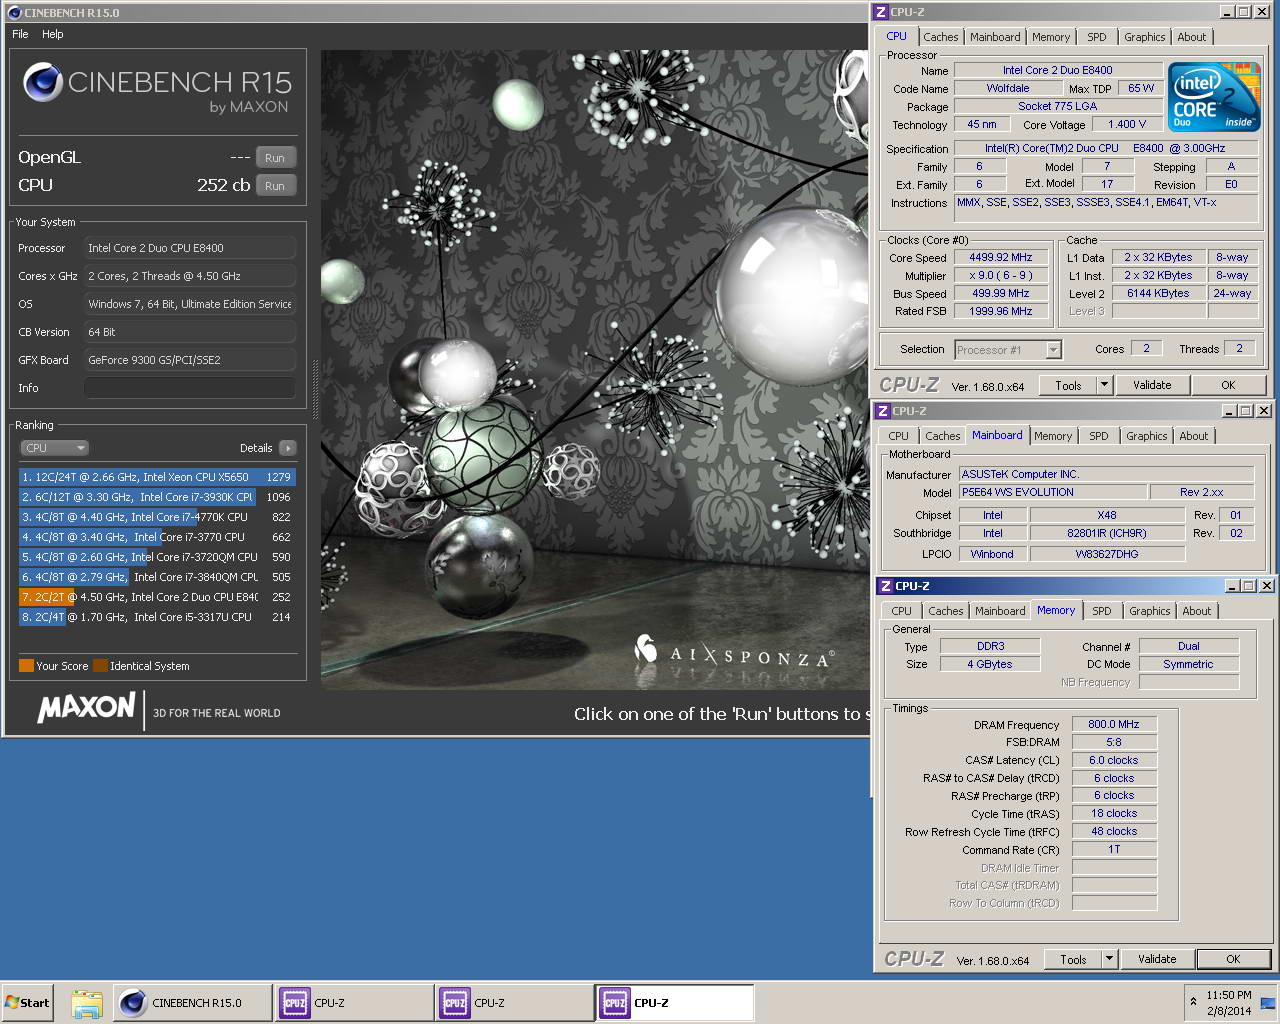
Task: Click the Intel Core 2 Duo badge in CPU-Z
Action: pos(1214,97)
